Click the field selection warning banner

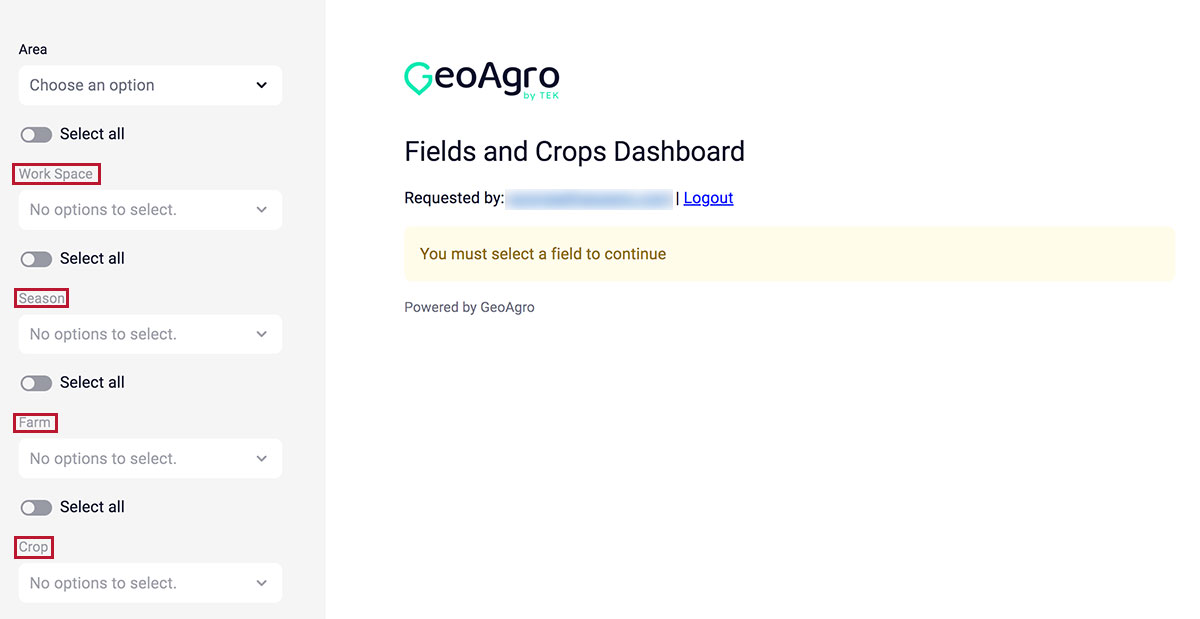[789, 254]
